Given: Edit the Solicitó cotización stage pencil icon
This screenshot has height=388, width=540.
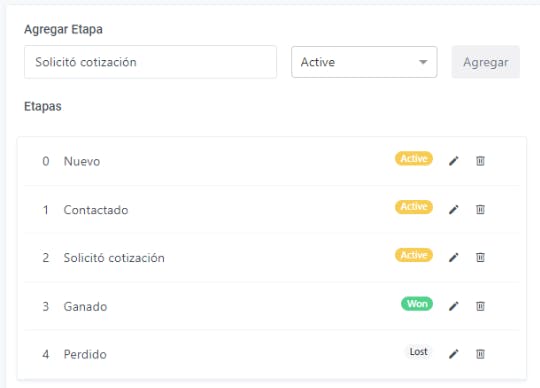Looking at the screenshot, I should click(454, 257).
